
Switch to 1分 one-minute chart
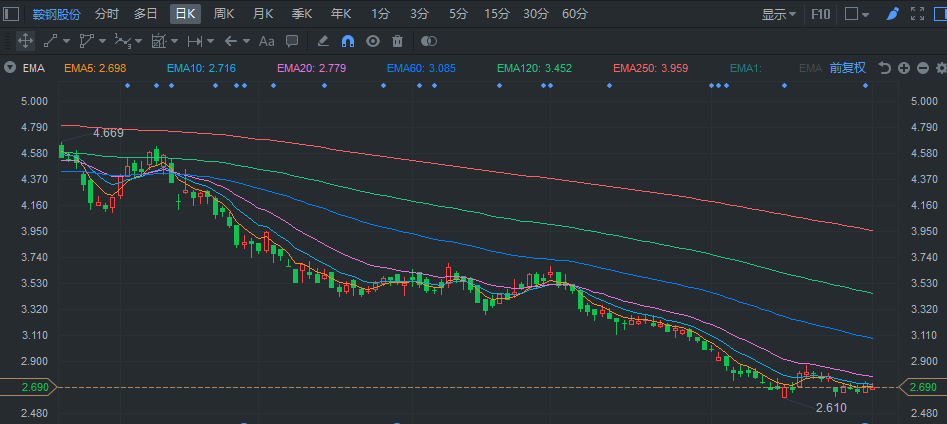380,13
